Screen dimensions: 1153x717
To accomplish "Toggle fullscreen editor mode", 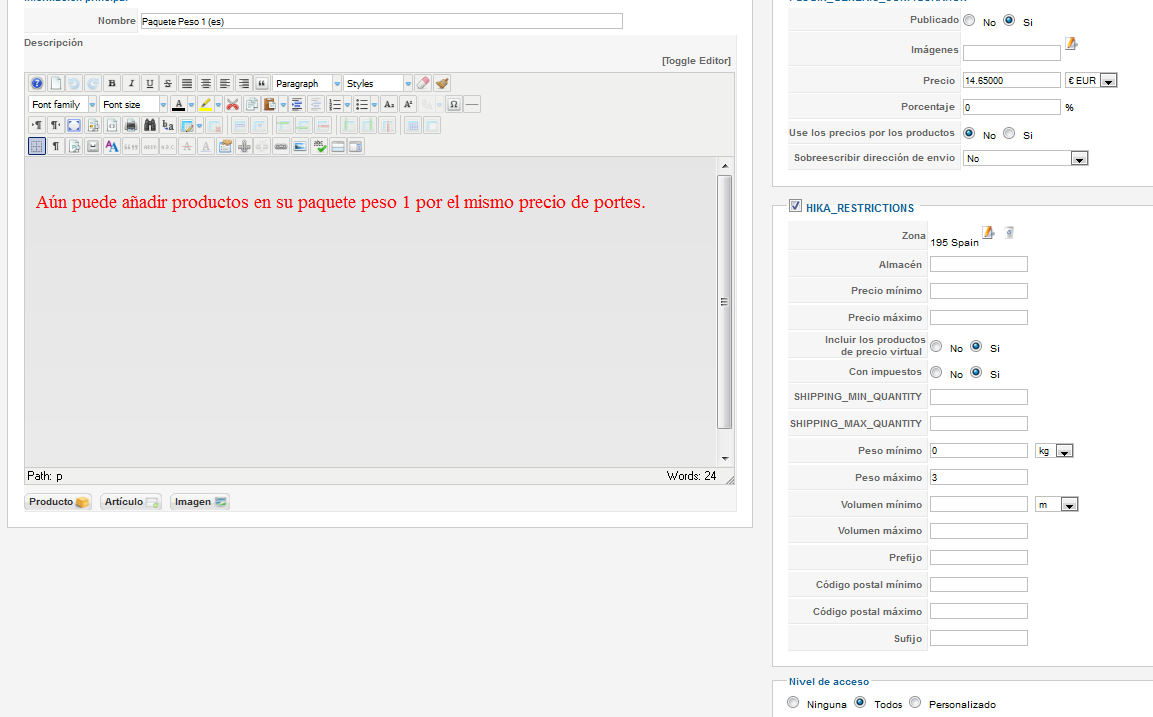I will pos(74,125).
